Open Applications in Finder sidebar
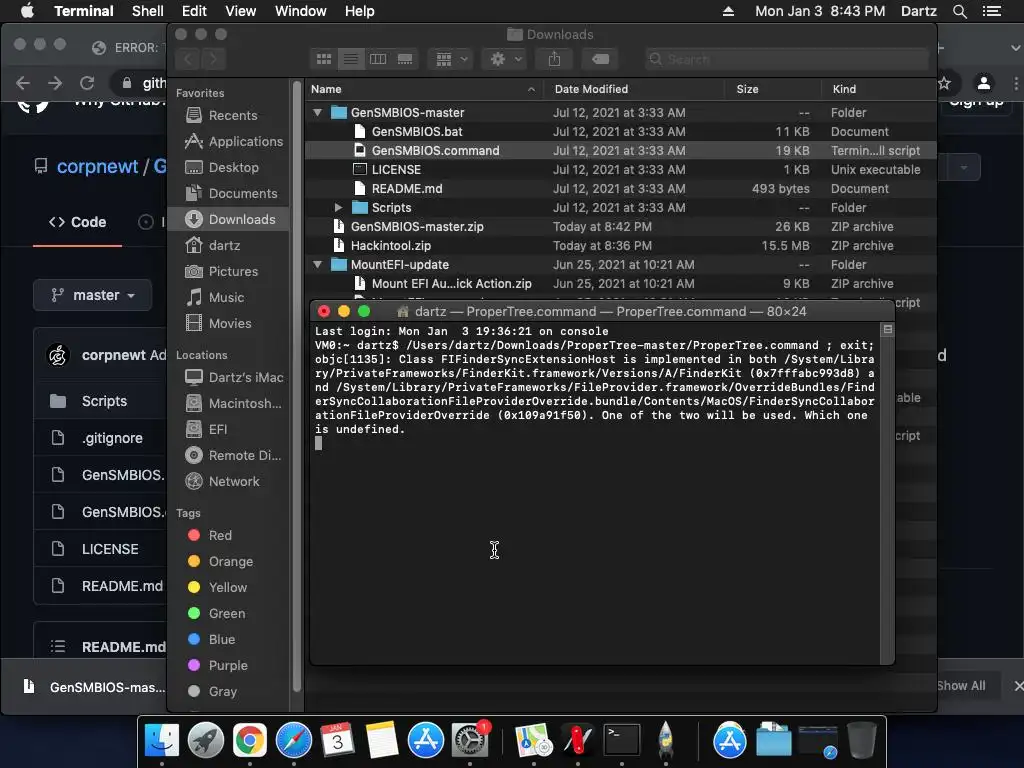1024x768 pixels. tap(234, 142)
